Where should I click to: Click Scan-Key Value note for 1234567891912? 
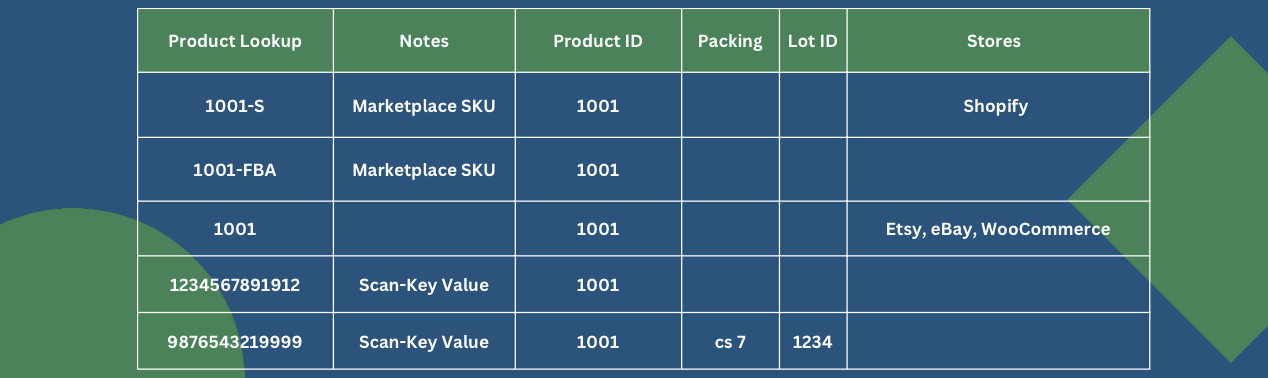coord(424,285)
